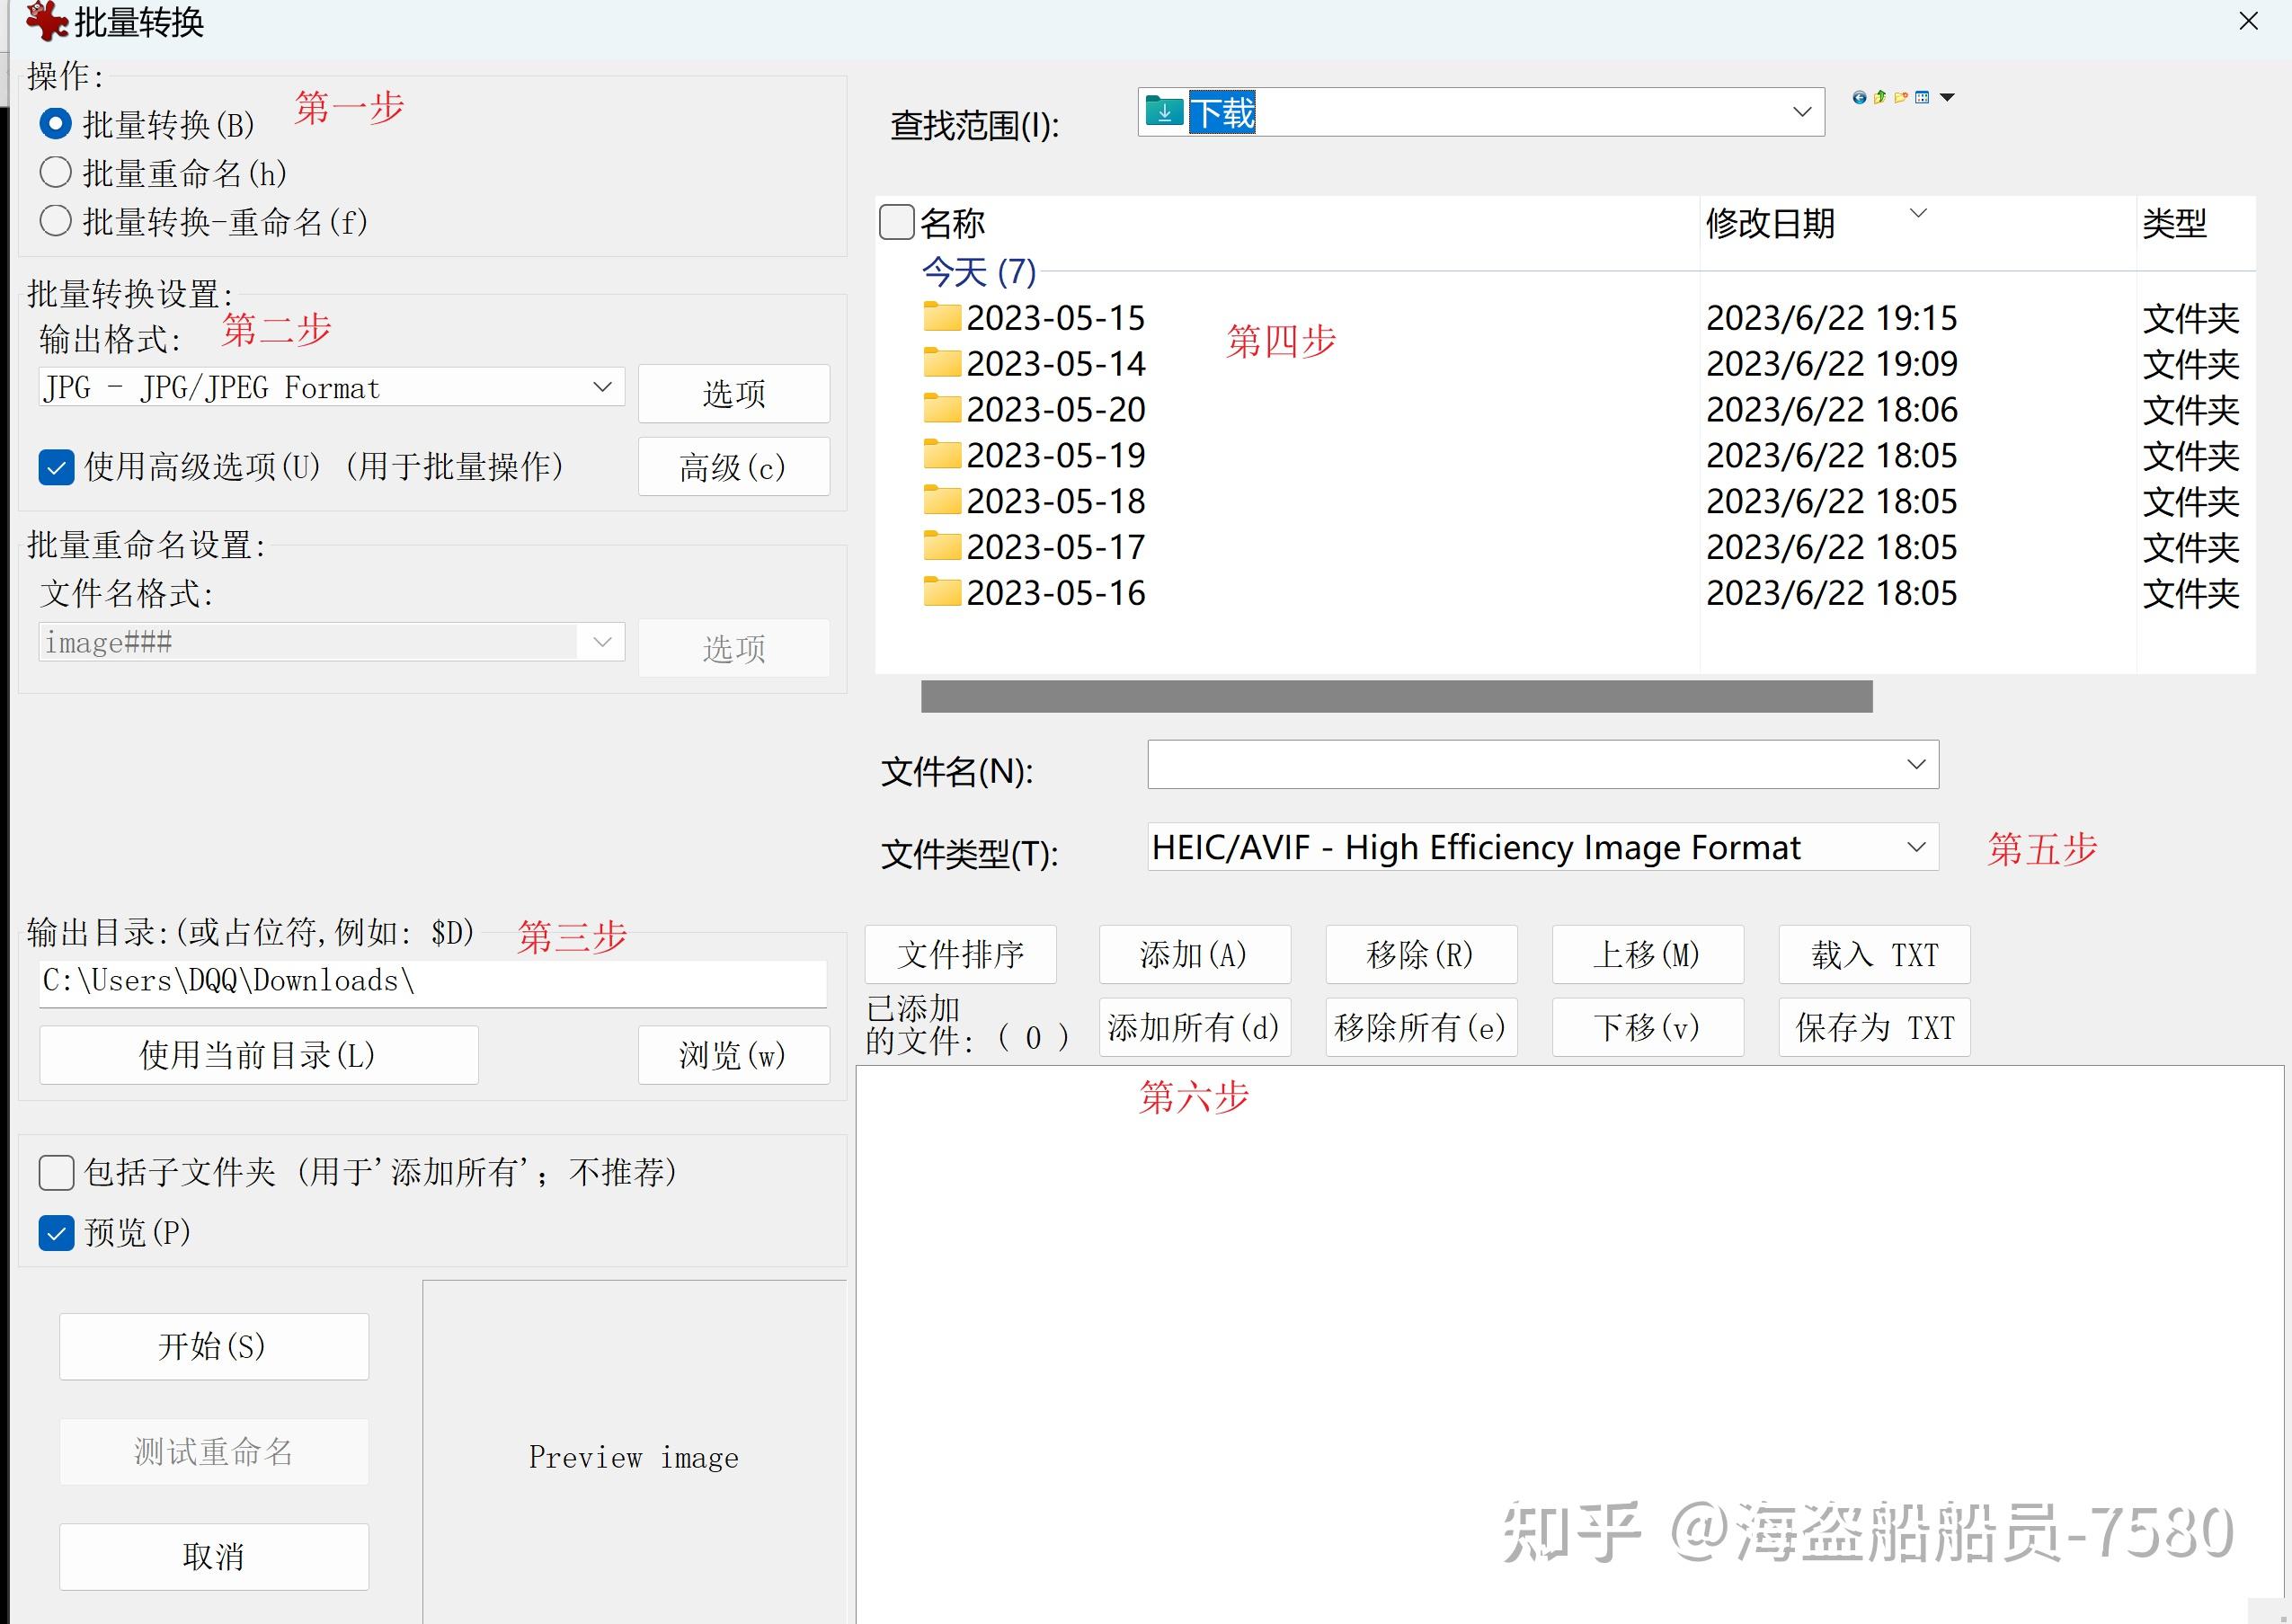Click horizontal scrollbar under file list

pos(1397,696)
